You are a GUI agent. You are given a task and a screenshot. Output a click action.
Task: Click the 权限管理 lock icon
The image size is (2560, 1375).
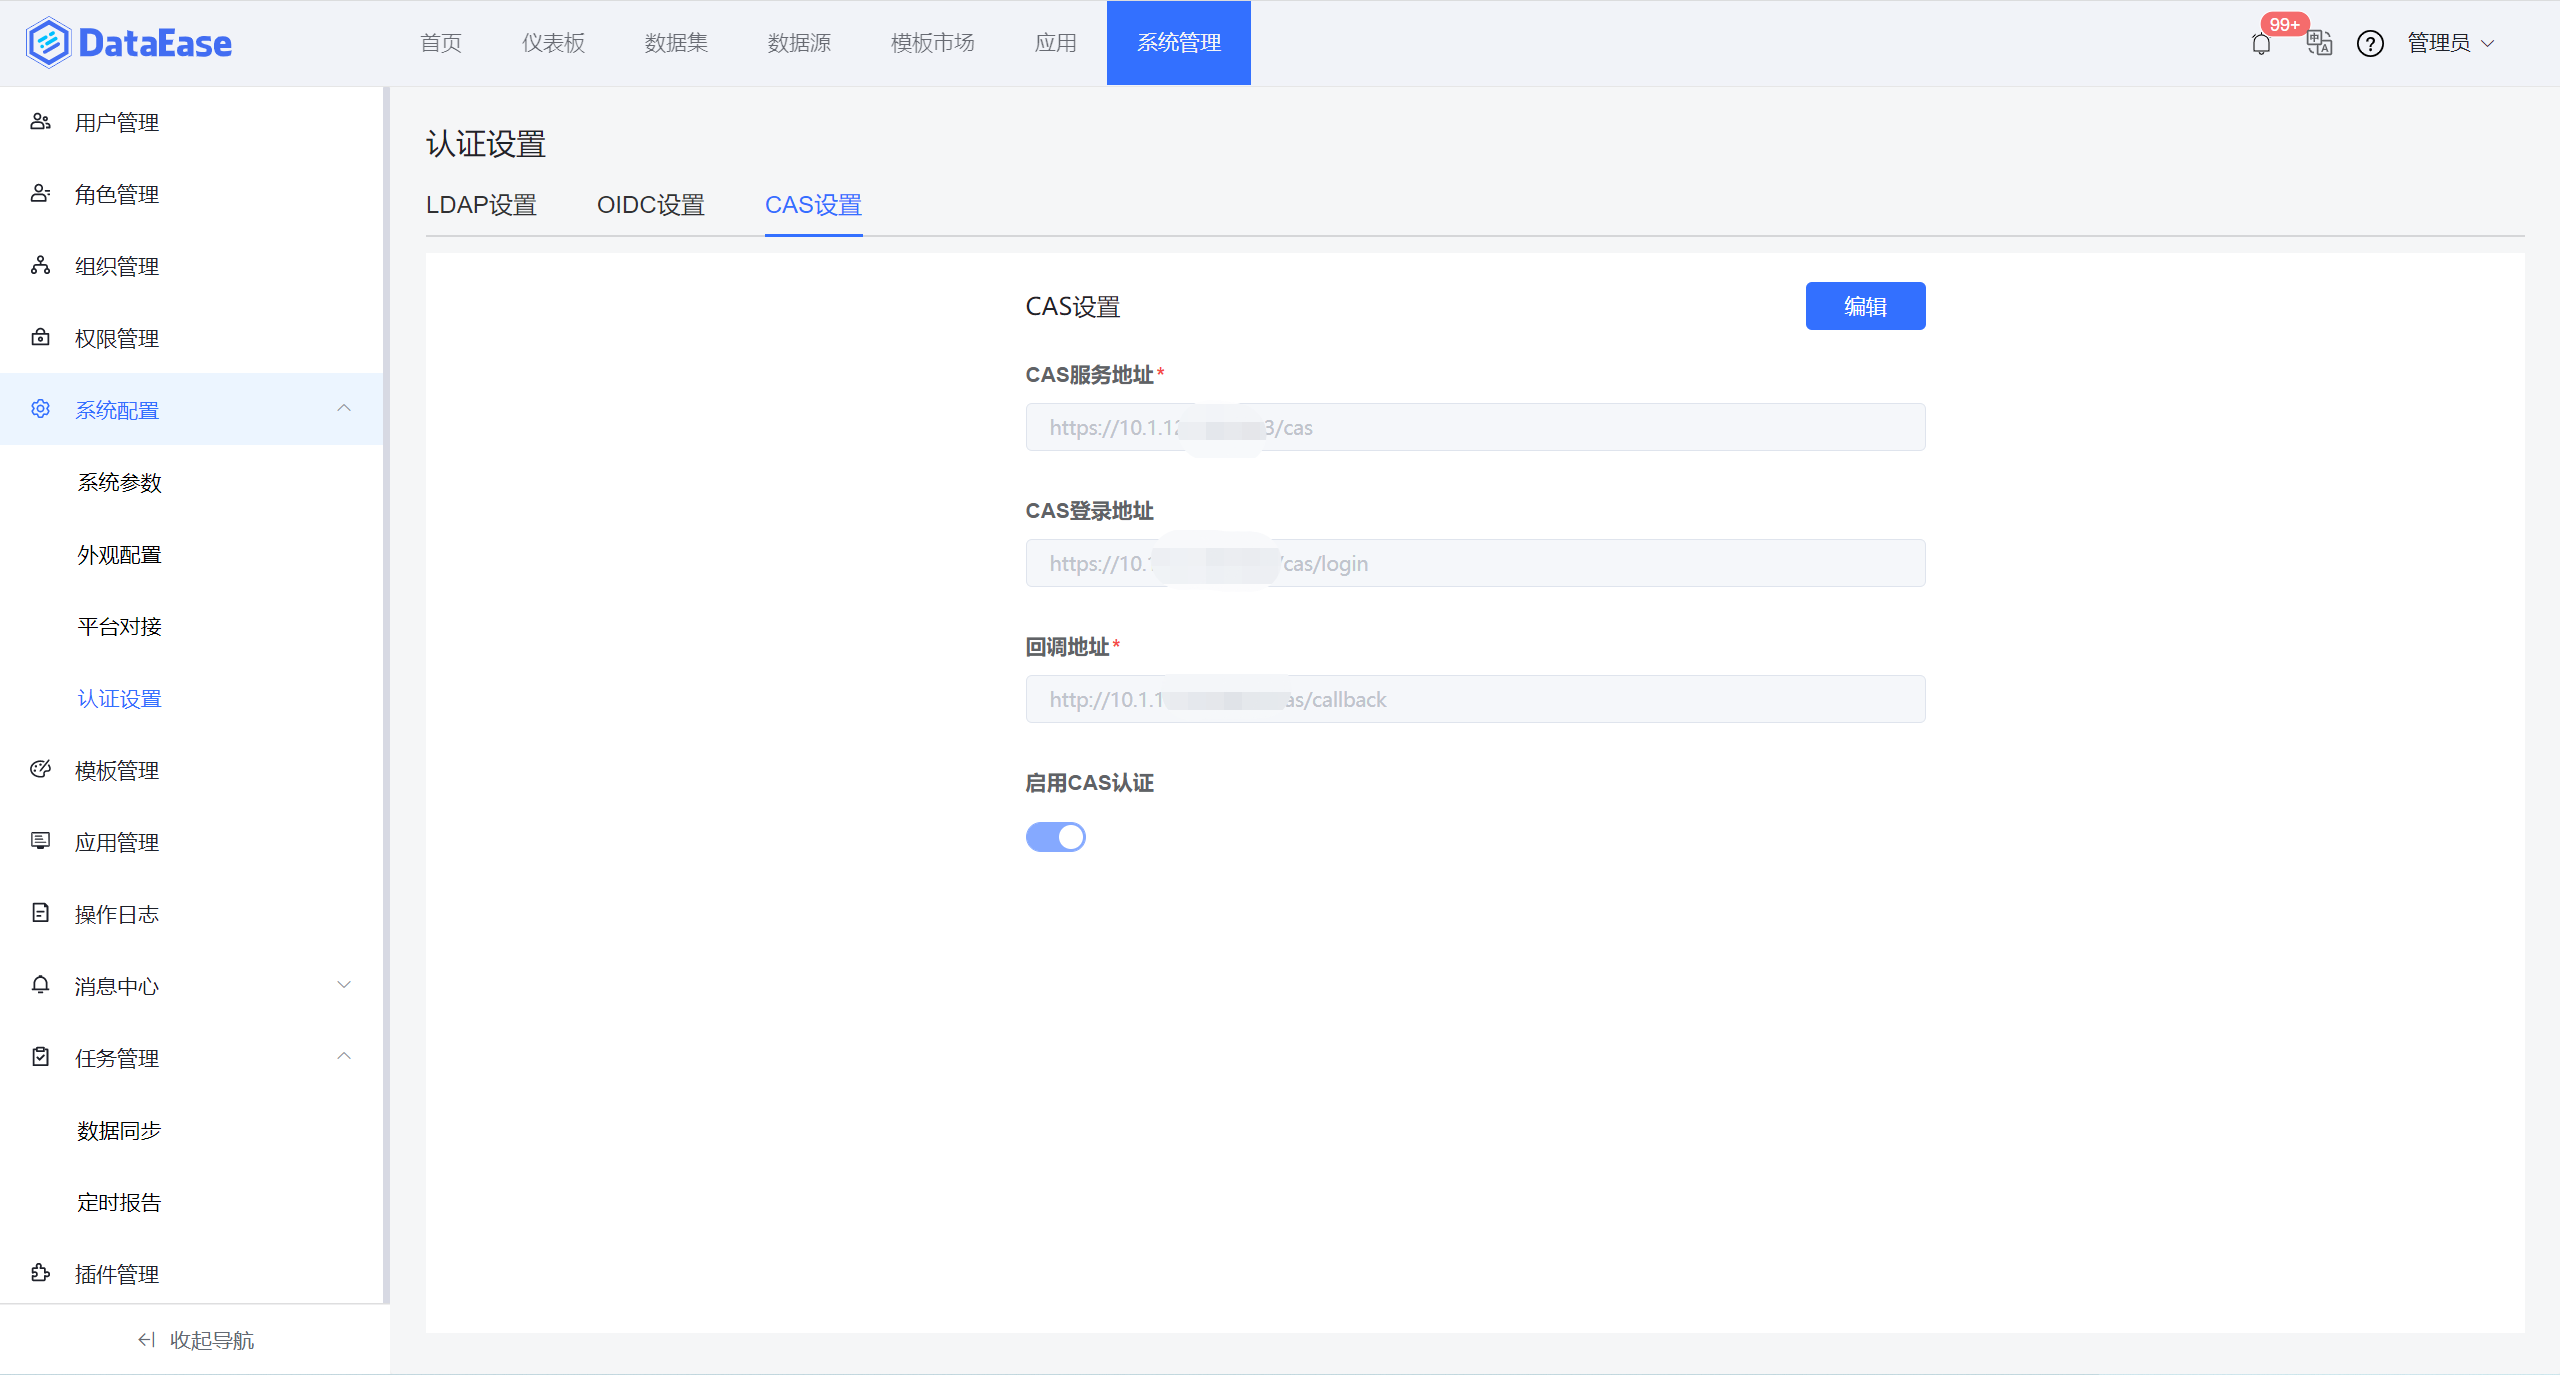(x=40, y=337)
